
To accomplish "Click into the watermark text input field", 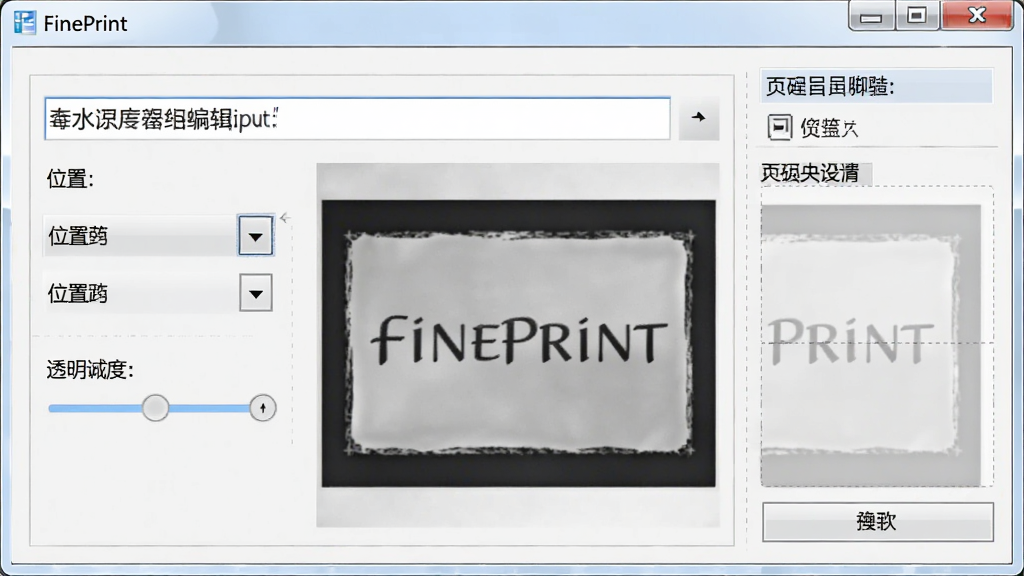I will pyautogui.click(x=357, y=118).
